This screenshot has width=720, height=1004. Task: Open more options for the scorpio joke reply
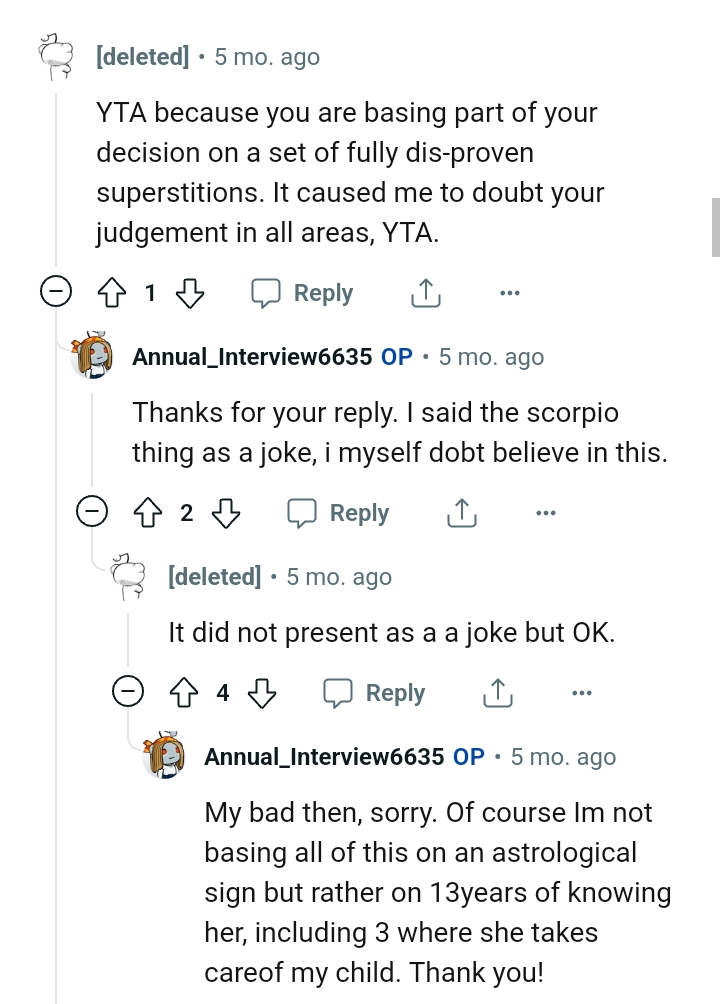(x=546, y=513)
